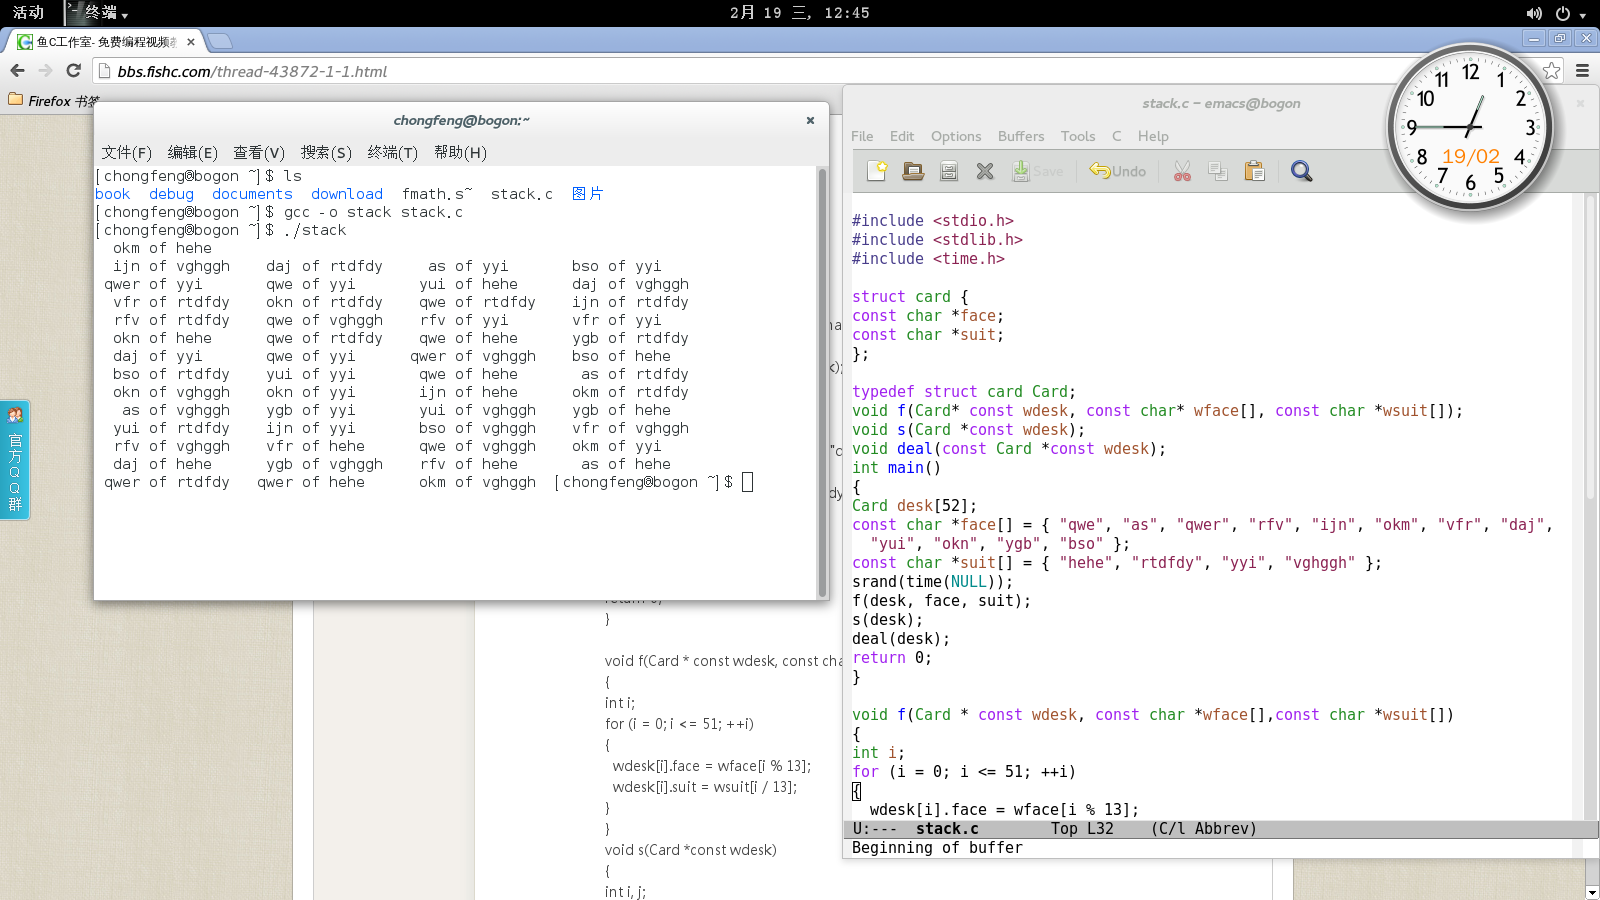Open the Emacs Edit menu

click(902, 136)
